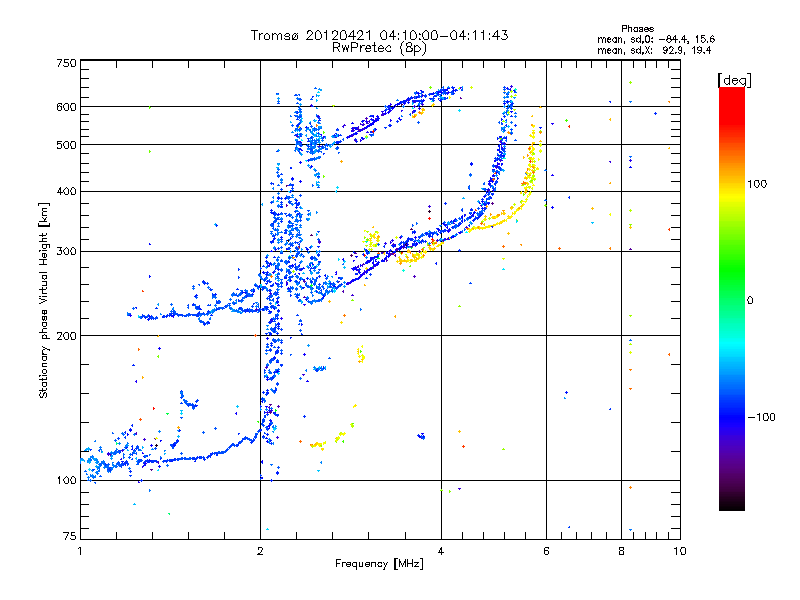Select the 'mean, sd,O: -84.4, 15.6' line
Viewport: 800px width, 600px height.
(x=656, y=39)
